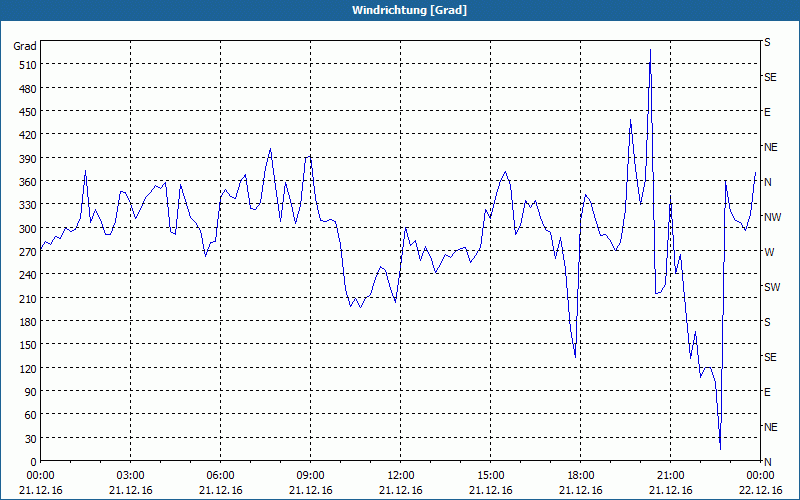Click the 510 value on the y-axis
The width and height of the screenshot is (800, 500).
pyautogui.click(x=28, y=65)
